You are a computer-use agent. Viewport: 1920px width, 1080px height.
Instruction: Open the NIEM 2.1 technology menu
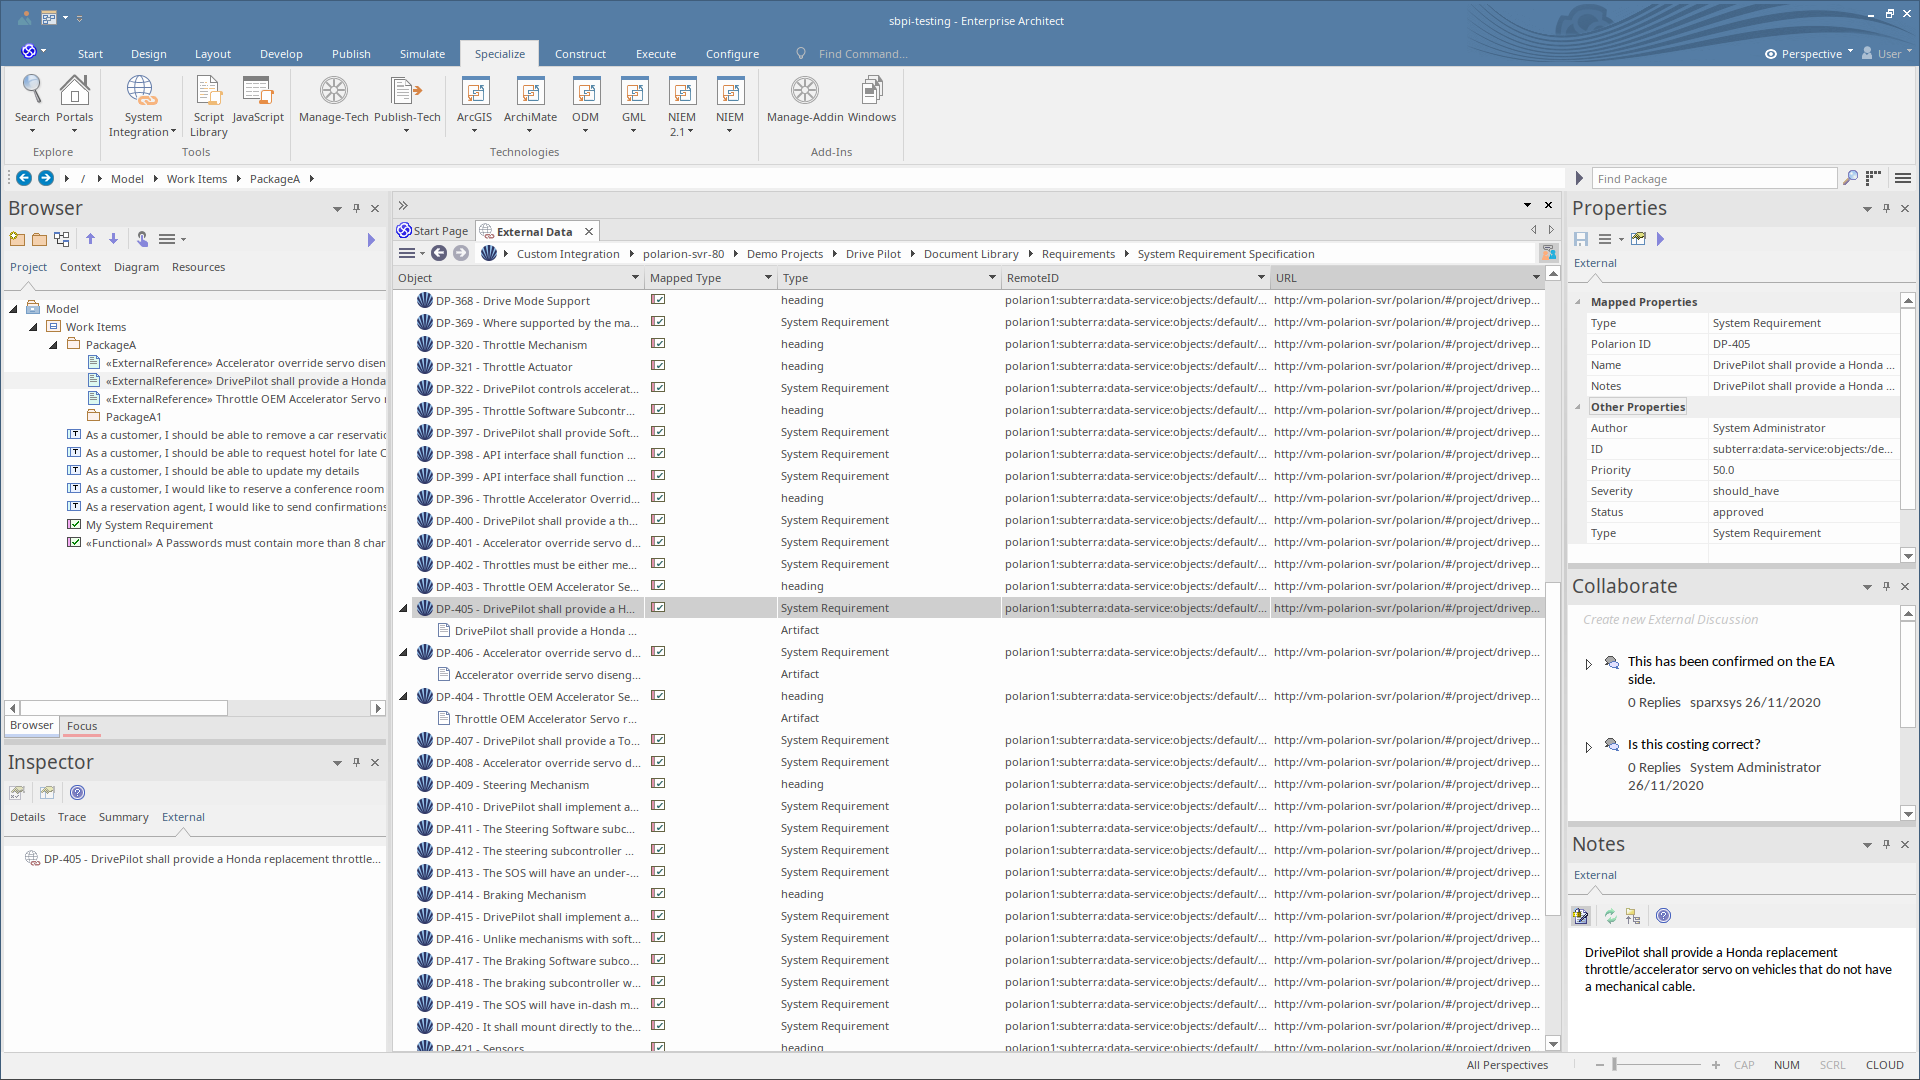pos(681,105)
